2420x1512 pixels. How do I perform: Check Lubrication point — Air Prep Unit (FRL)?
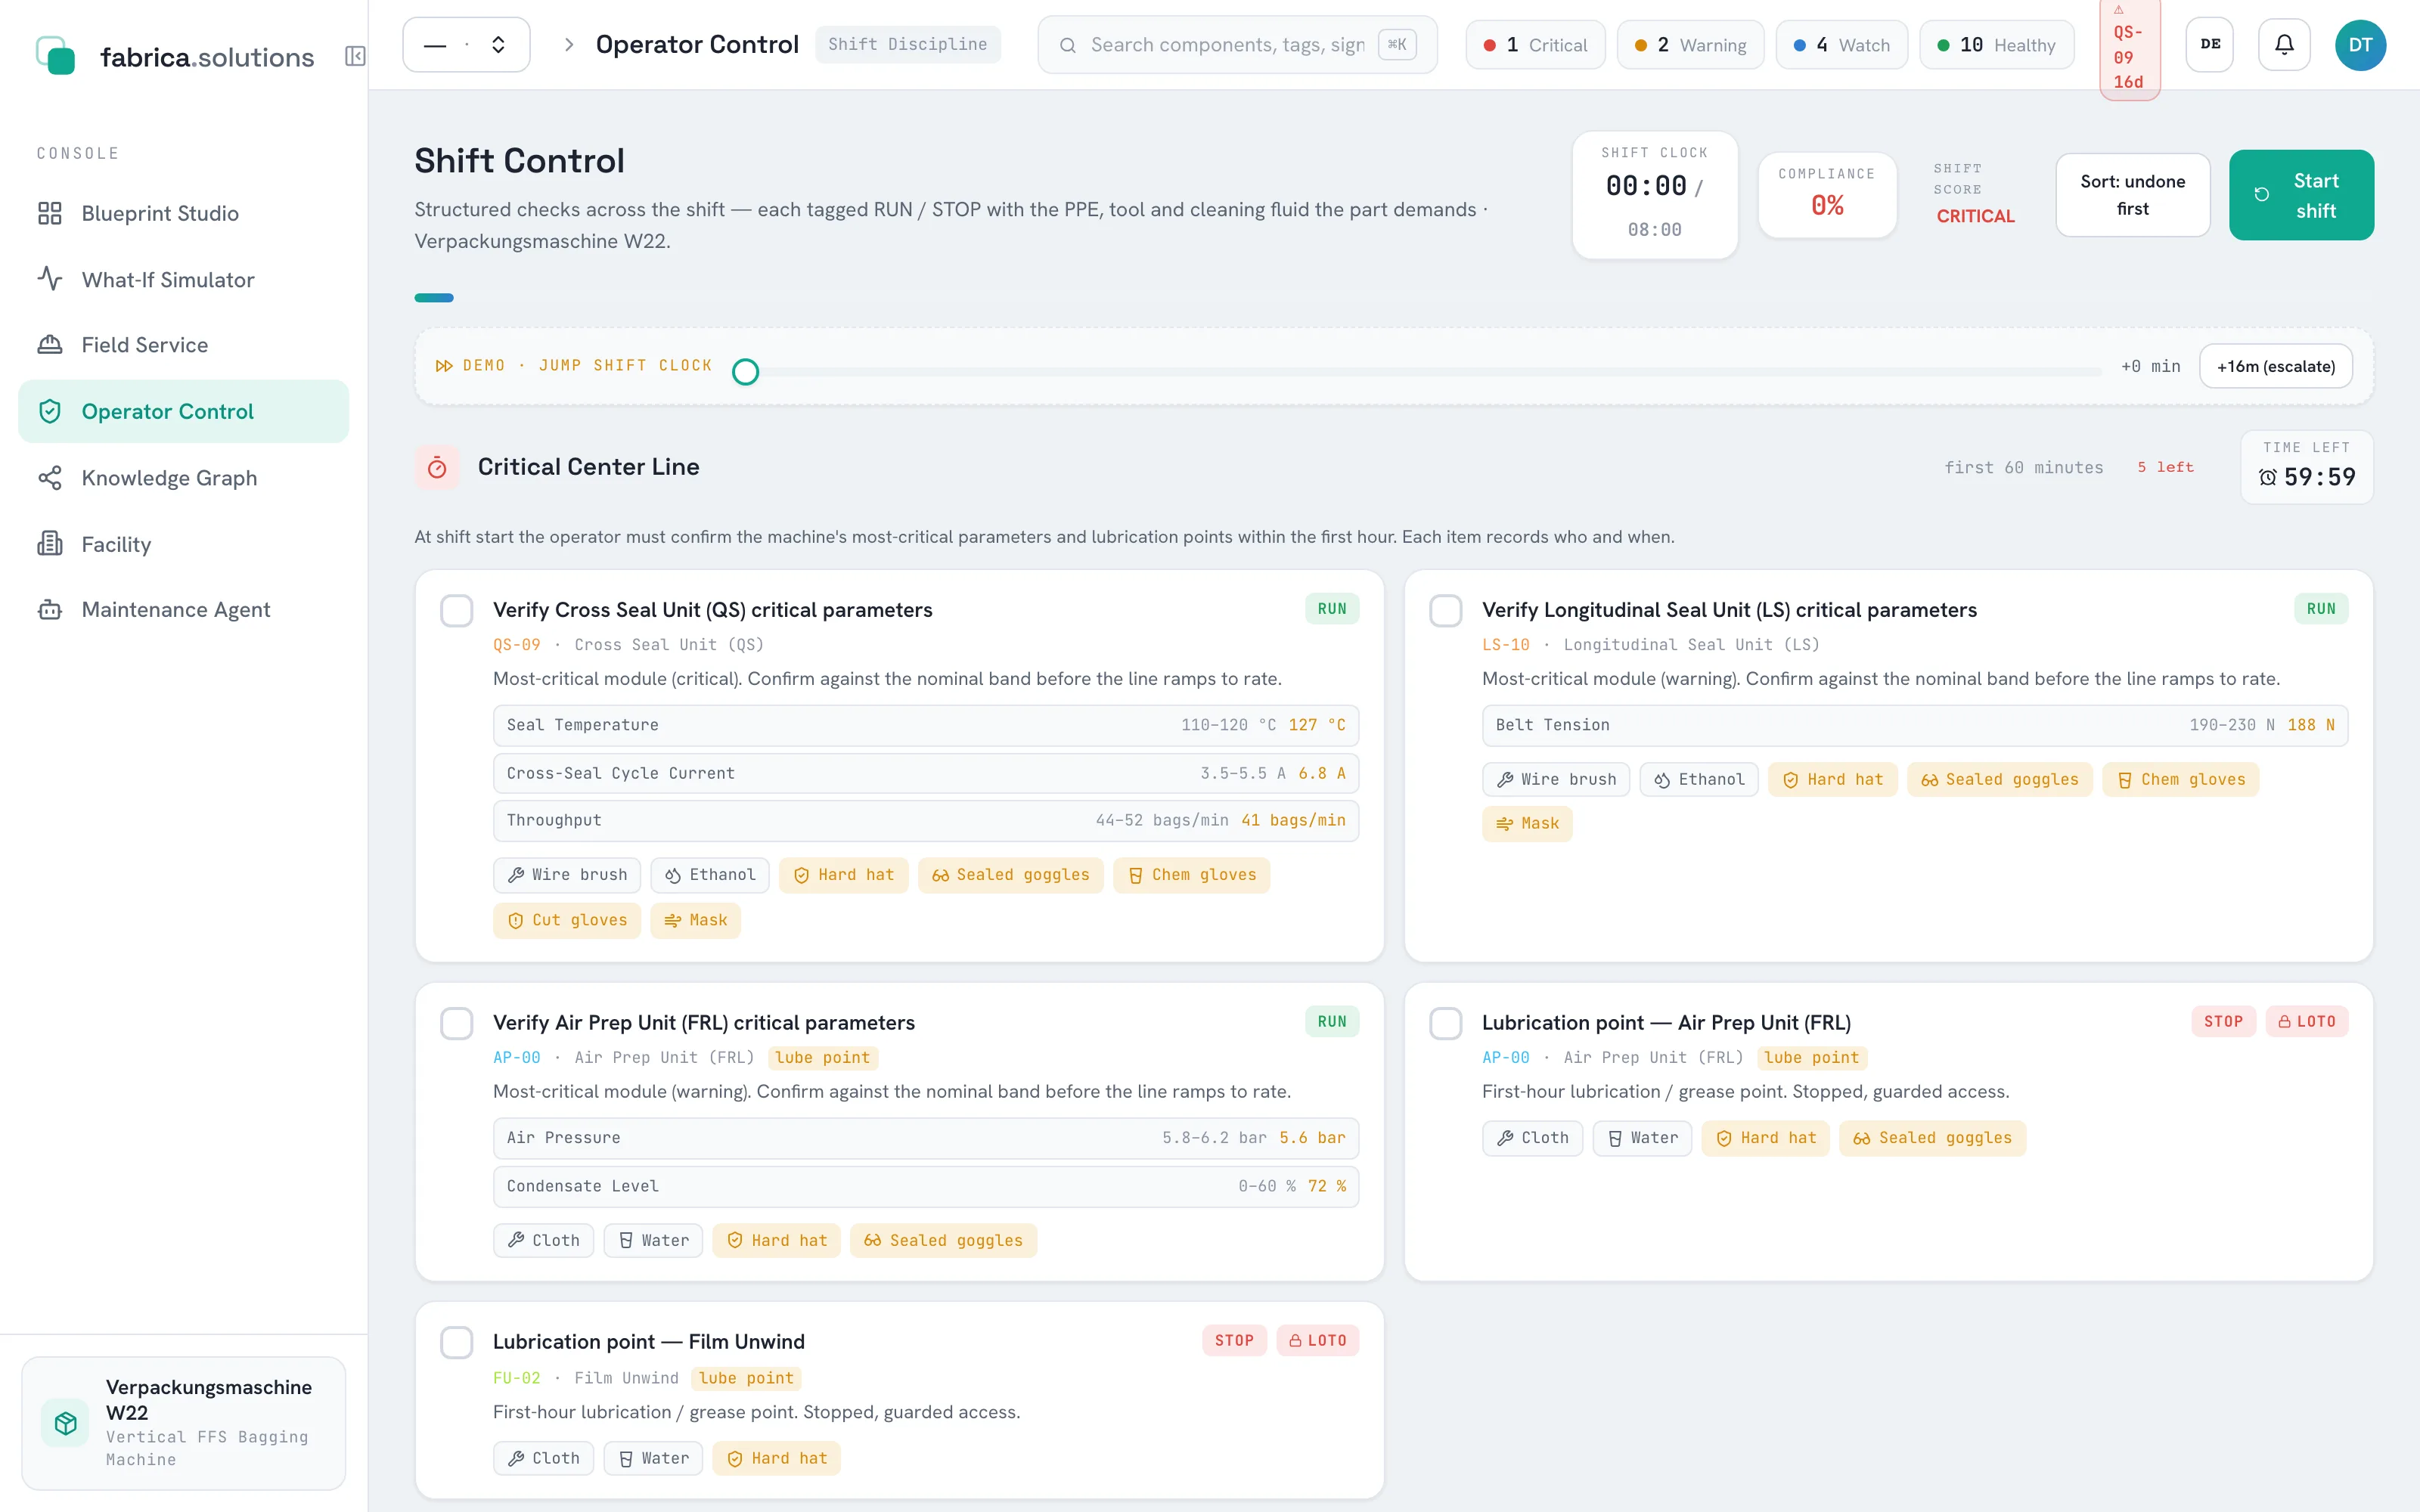coord(1446,1023)
